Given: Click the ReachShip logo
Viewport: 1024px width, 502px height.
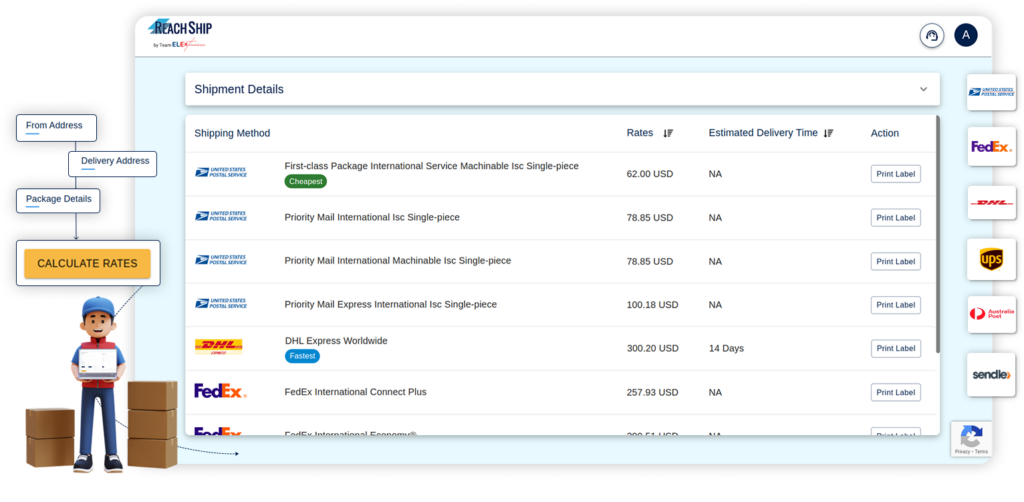Looking at the screenshot, I should tap(180, 35).
